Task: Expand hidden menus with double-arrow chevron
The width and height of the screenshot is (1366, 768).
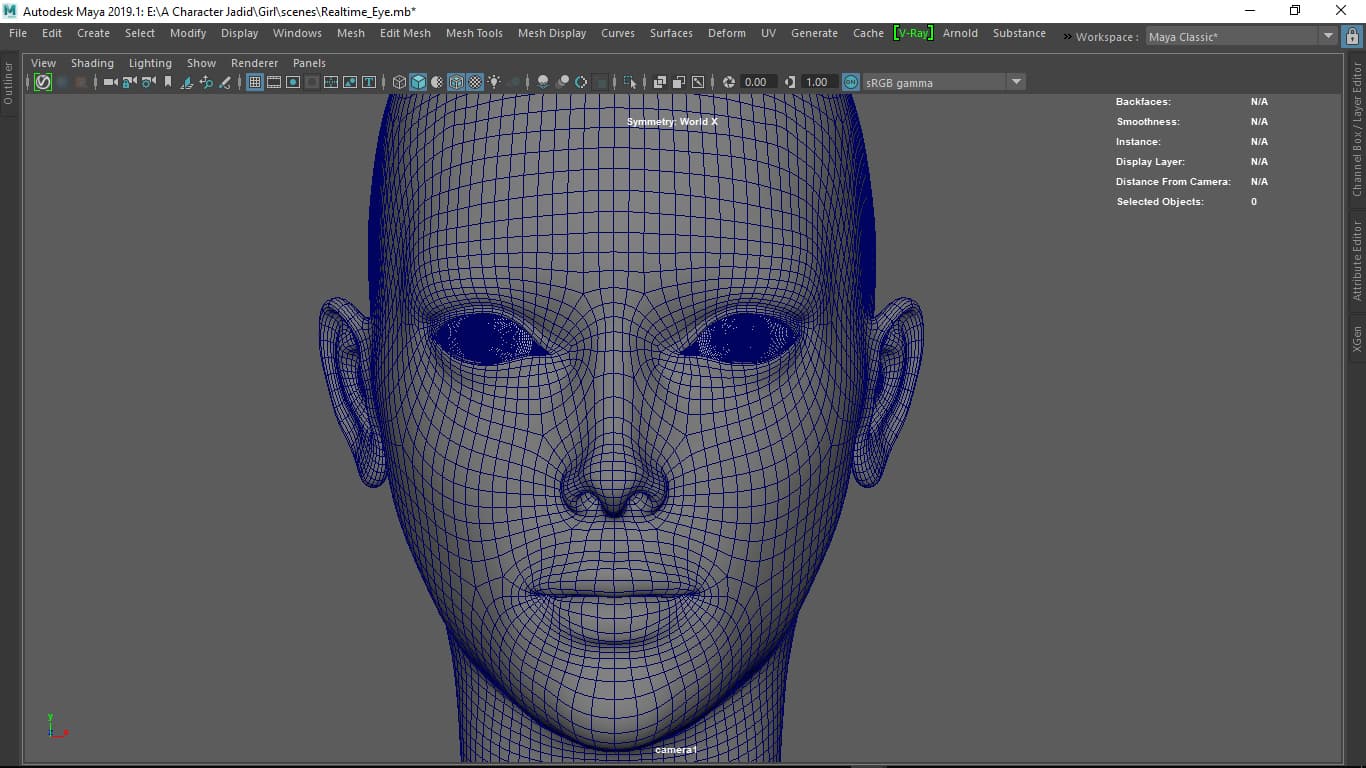Action: click(x=1066, y=37)
